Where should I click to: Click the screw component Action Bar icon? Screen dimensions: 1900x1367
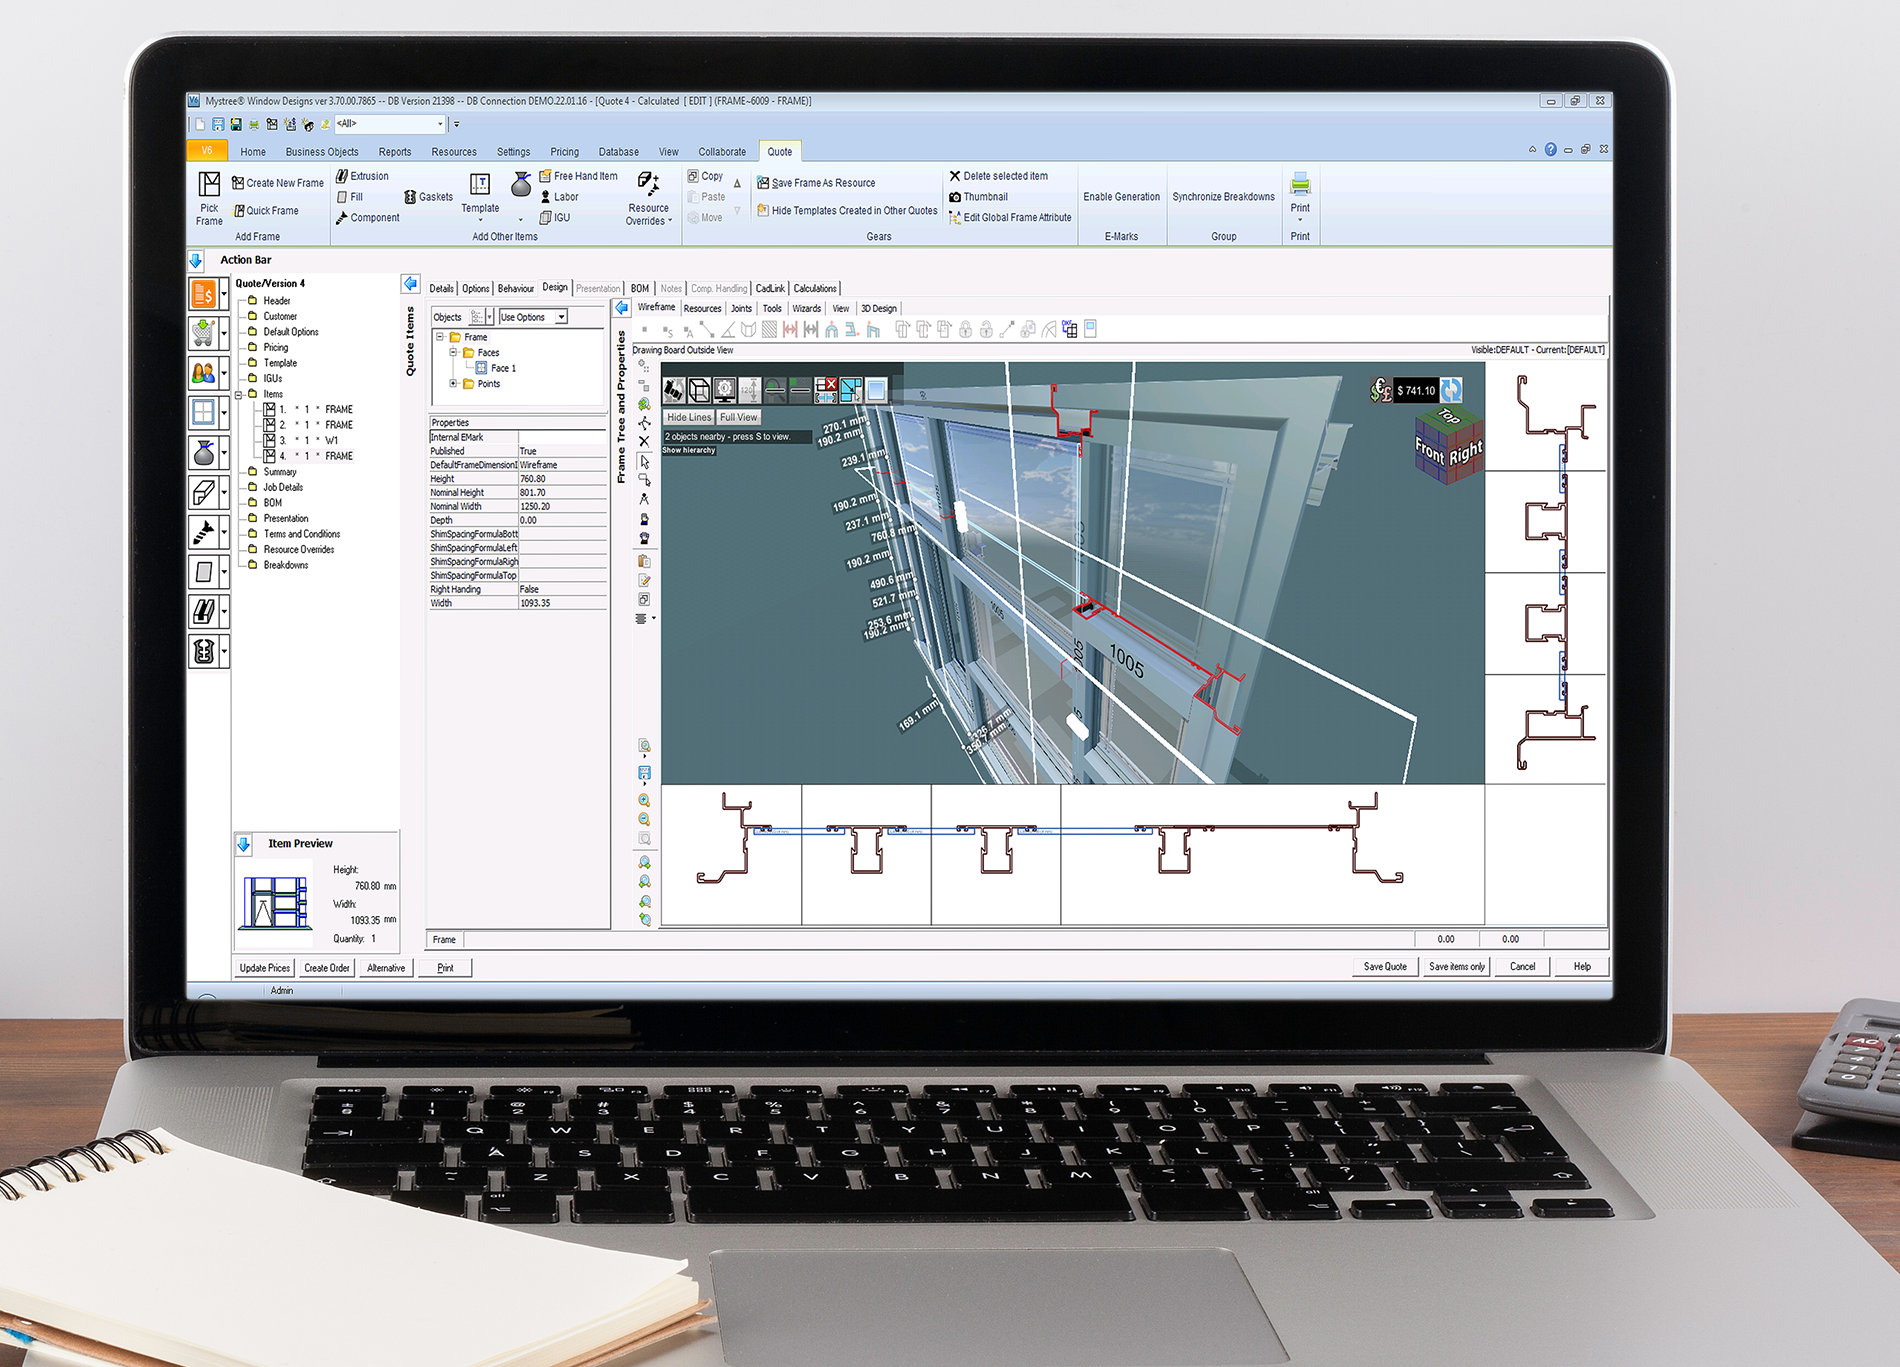tap(203, 532)
